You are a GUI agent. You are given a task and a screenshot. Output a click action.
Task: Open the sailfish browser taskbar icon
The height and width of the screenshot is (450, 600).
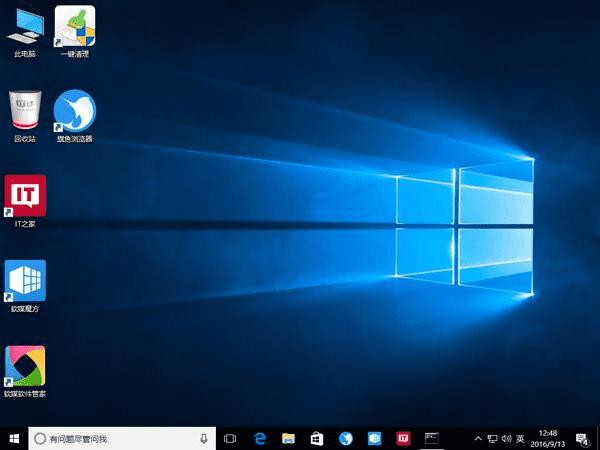click(x=346, y=439)
